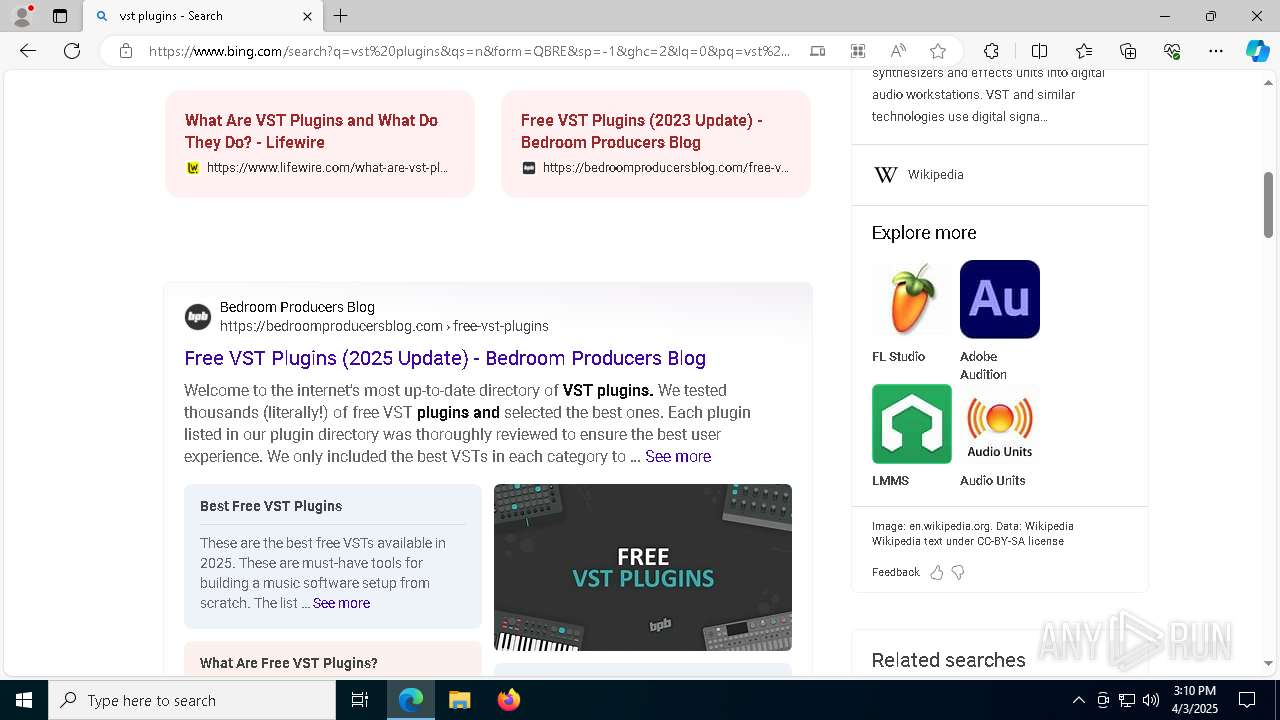The height and width of the screenshot is (720, 1280).
Task: Select the vst plugins - Search tab
Action: tap(203, 16)
